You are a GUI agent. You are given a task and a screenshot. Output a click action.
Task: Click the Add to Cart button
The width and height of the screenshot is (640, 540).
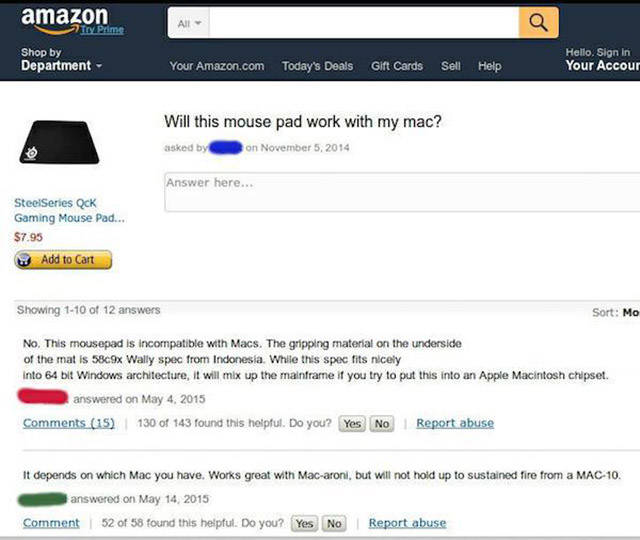point(62,260)
